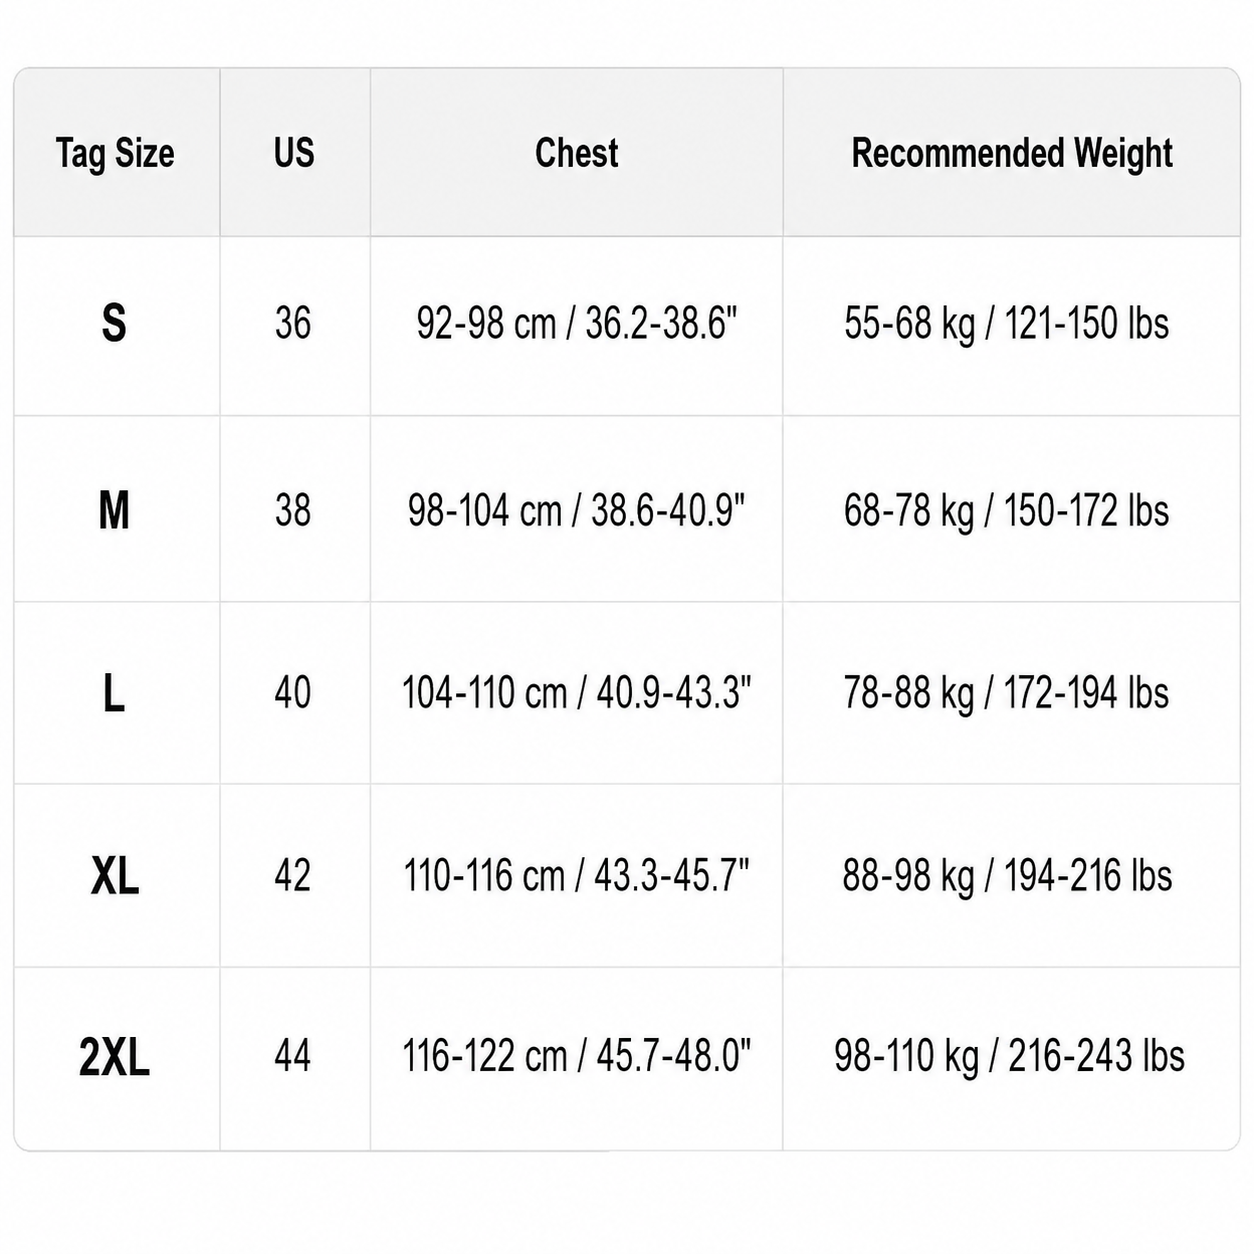Select the 2XL tag size cell
Image resolution: width=1254 pixels, height=1254 pixels.
click(114, 1057)
